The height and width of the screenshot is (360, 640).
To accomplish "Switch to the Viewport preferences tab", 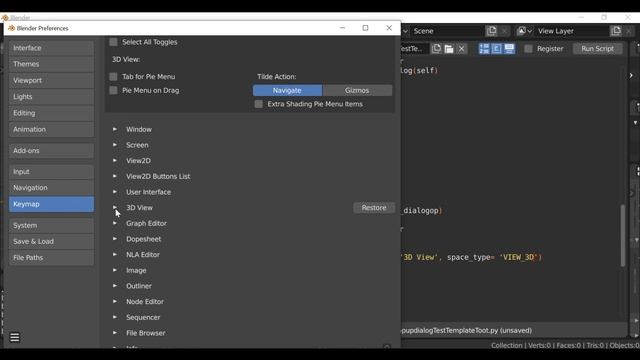I will pyautogui.click(x=51, y=80).
